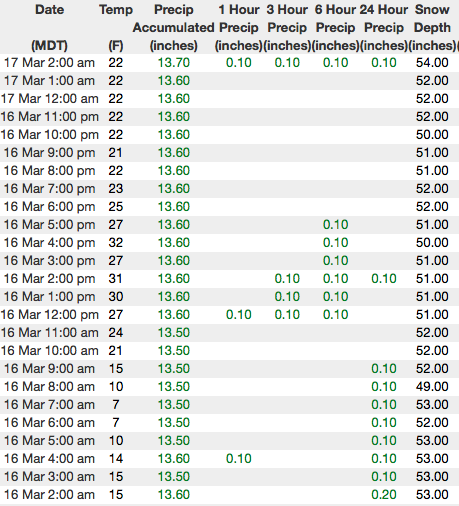This screenshot has width=459, height=506.
Task: Click the 16 Mar 11:00 pm date cell
Action: tap(49, 117)
